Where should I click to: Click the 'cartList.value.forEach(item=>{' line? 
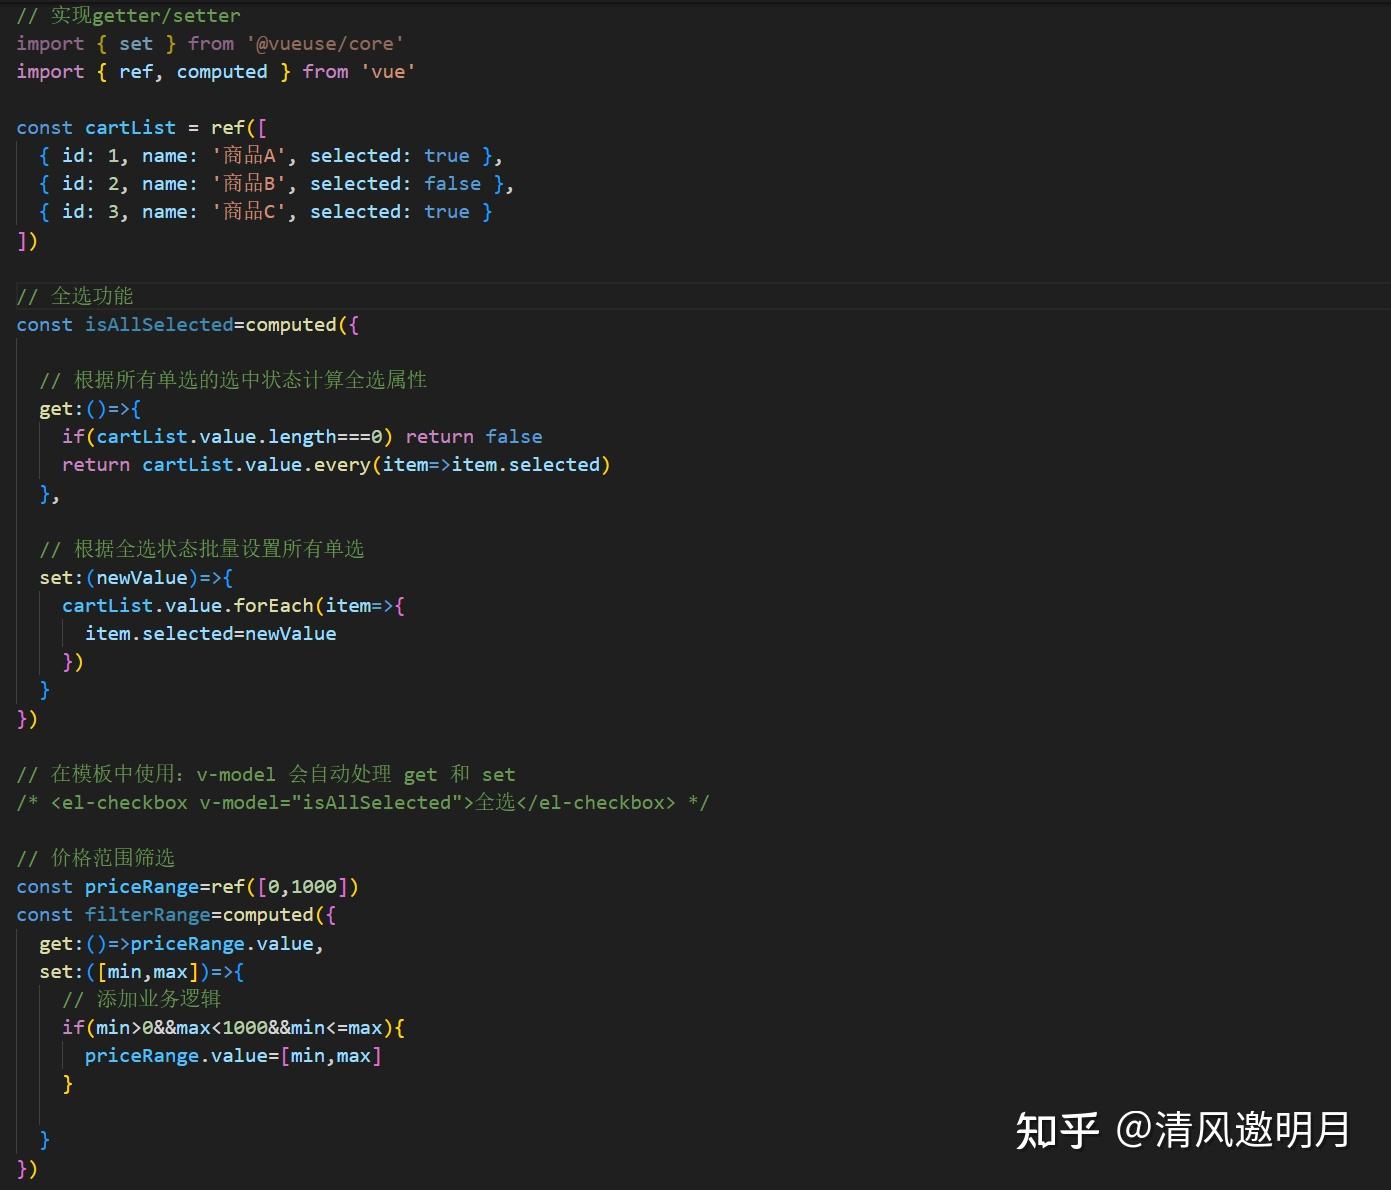pos(233,605)
